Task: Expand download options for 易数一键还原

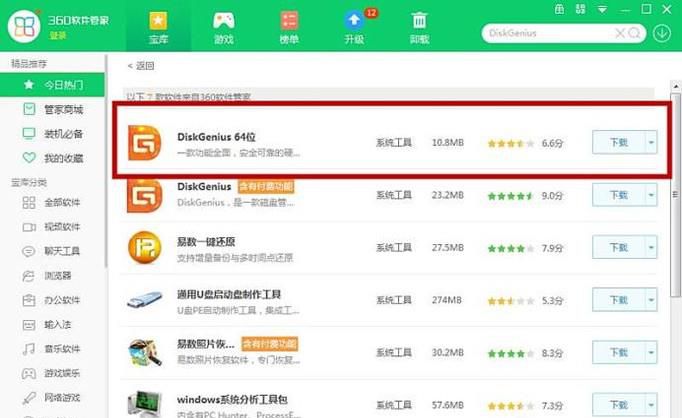Action: (x=651, y=247)
